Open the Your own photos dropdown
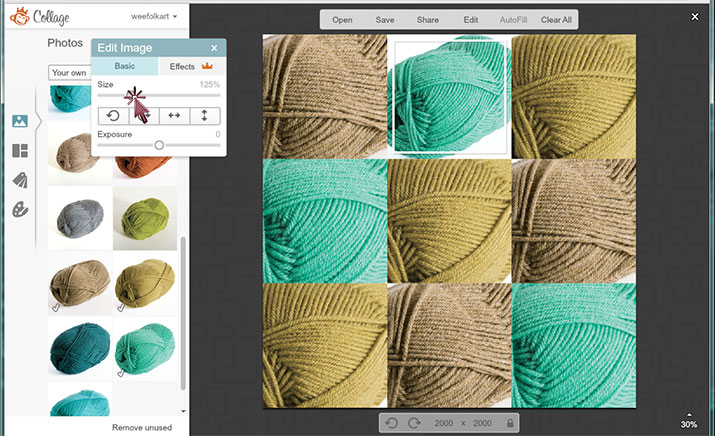The image size is (715, 436). 70,73
